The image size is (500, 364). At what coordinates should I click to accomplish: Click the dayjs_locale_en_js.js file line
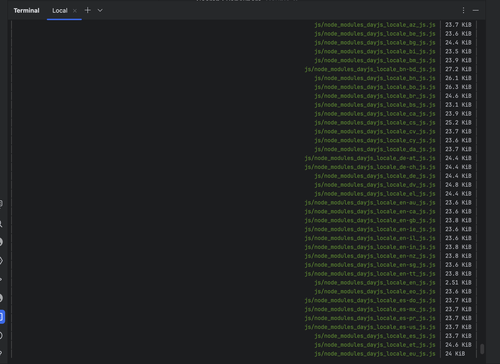pos(375,283)
